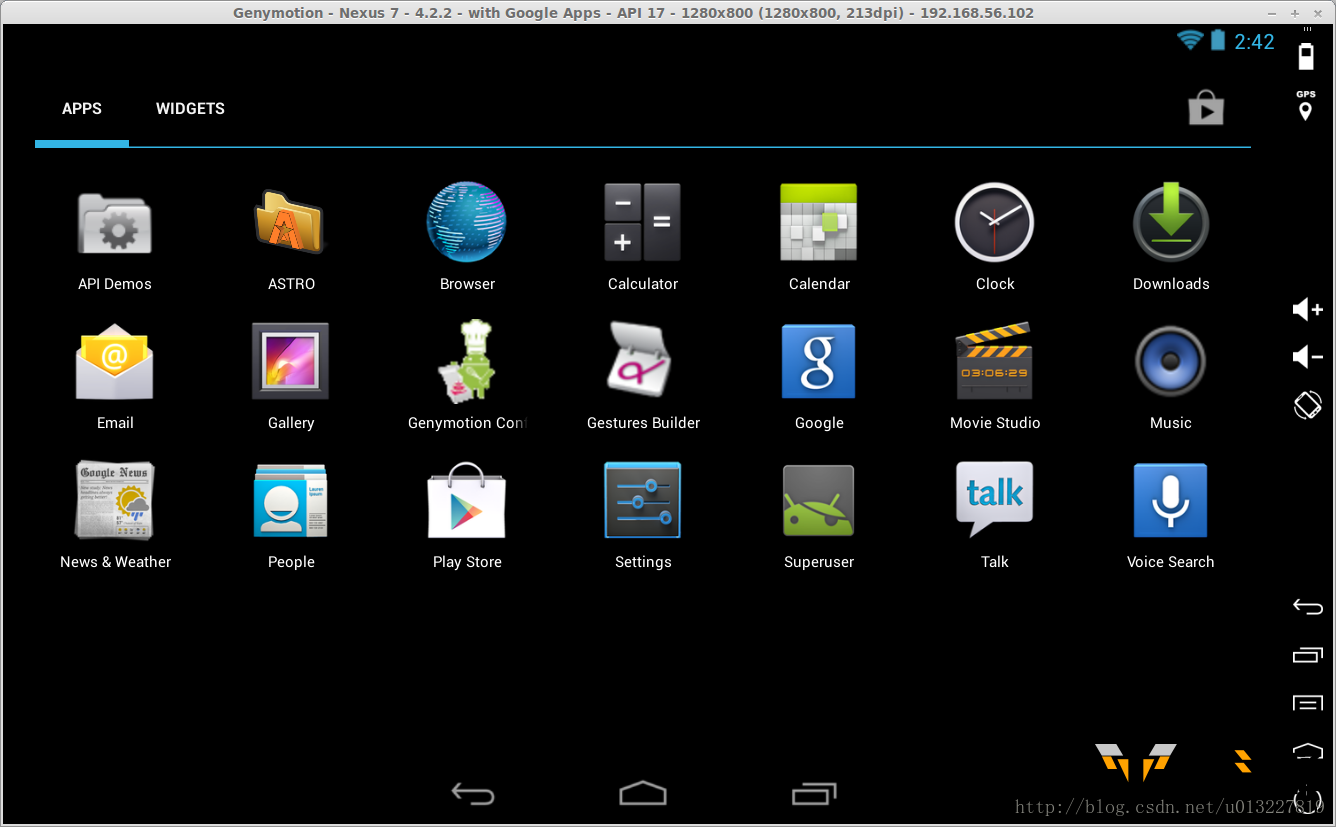Tap Android back navigation button
This screenshot has height=827, width=1336.
(472, 794)
